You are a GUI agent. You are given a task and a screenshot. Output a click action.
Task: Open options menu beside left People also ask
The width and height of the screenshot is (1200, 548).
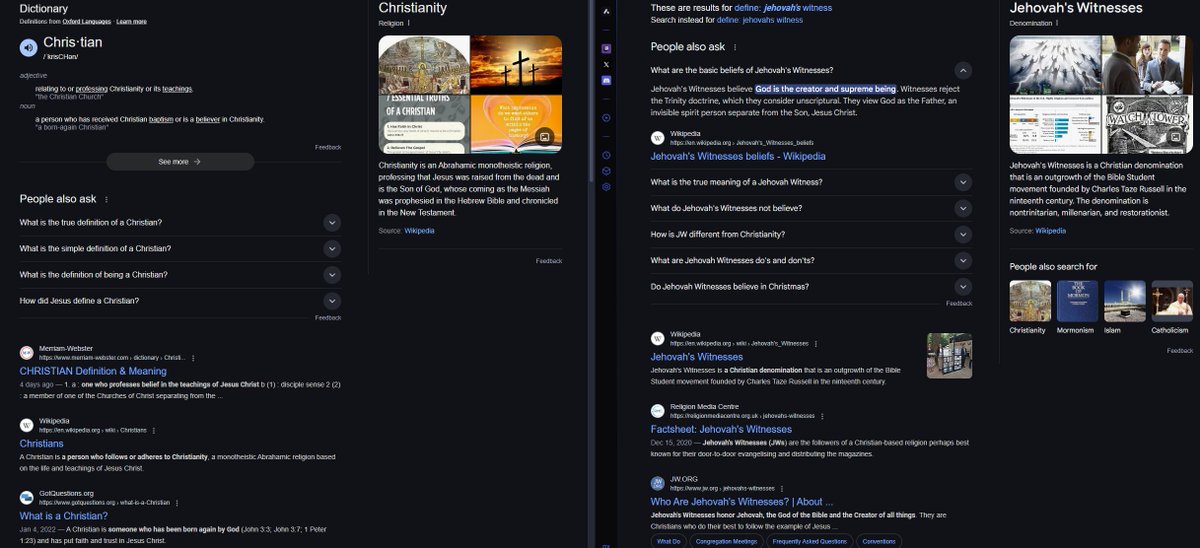[x=106, y=200]
